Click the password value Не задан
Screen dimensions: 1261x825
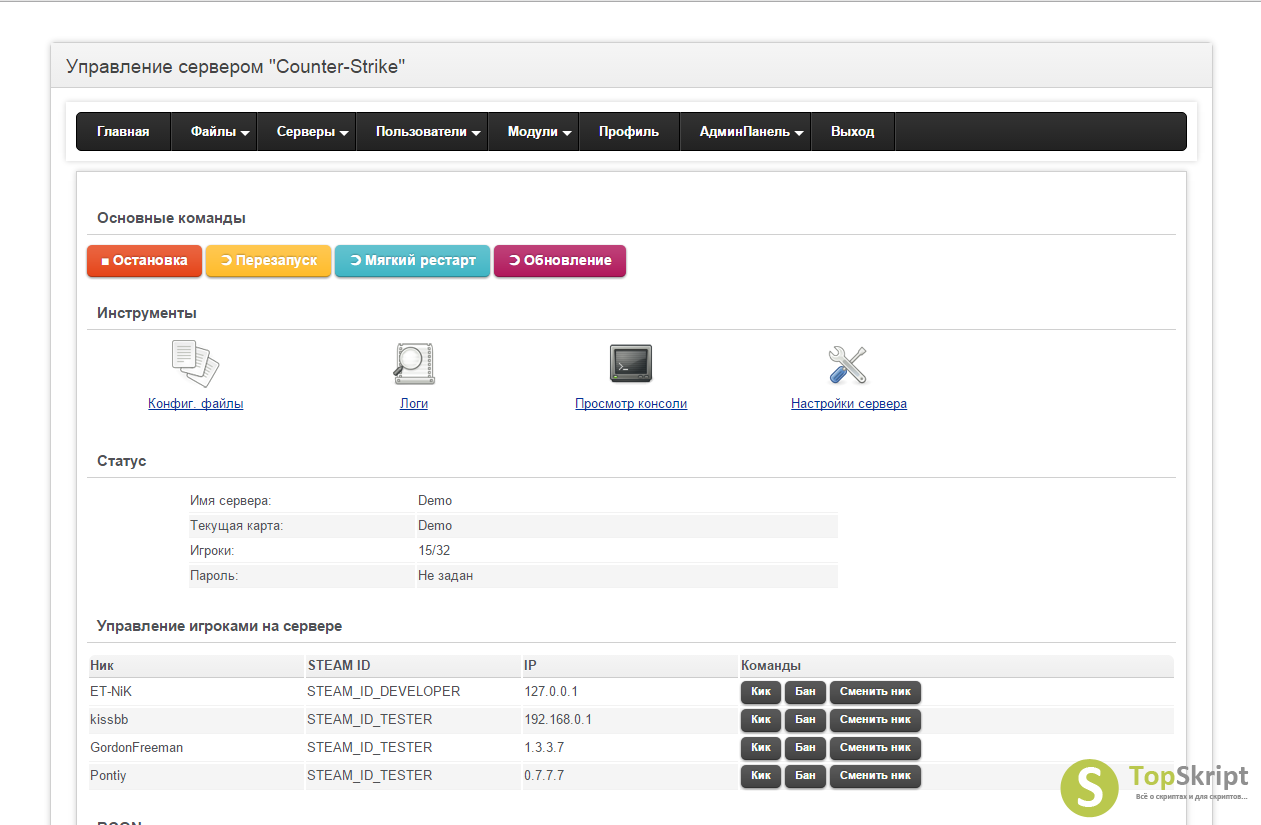pyautogui.click(x=446, y=576)
